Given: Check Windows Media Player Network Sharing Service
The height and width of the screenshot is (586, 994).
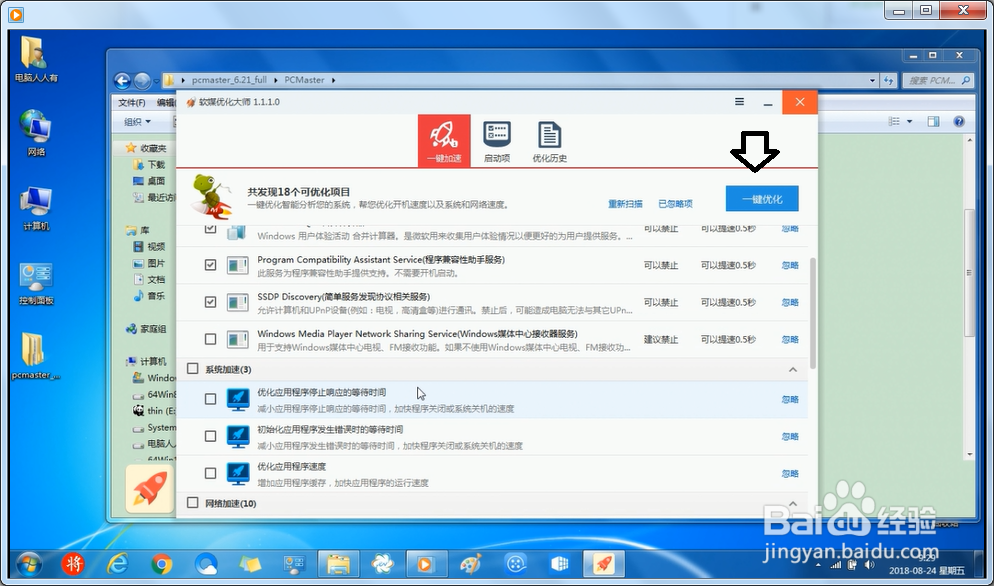Looking at the screenshot, I should click(x=210, y=339).
